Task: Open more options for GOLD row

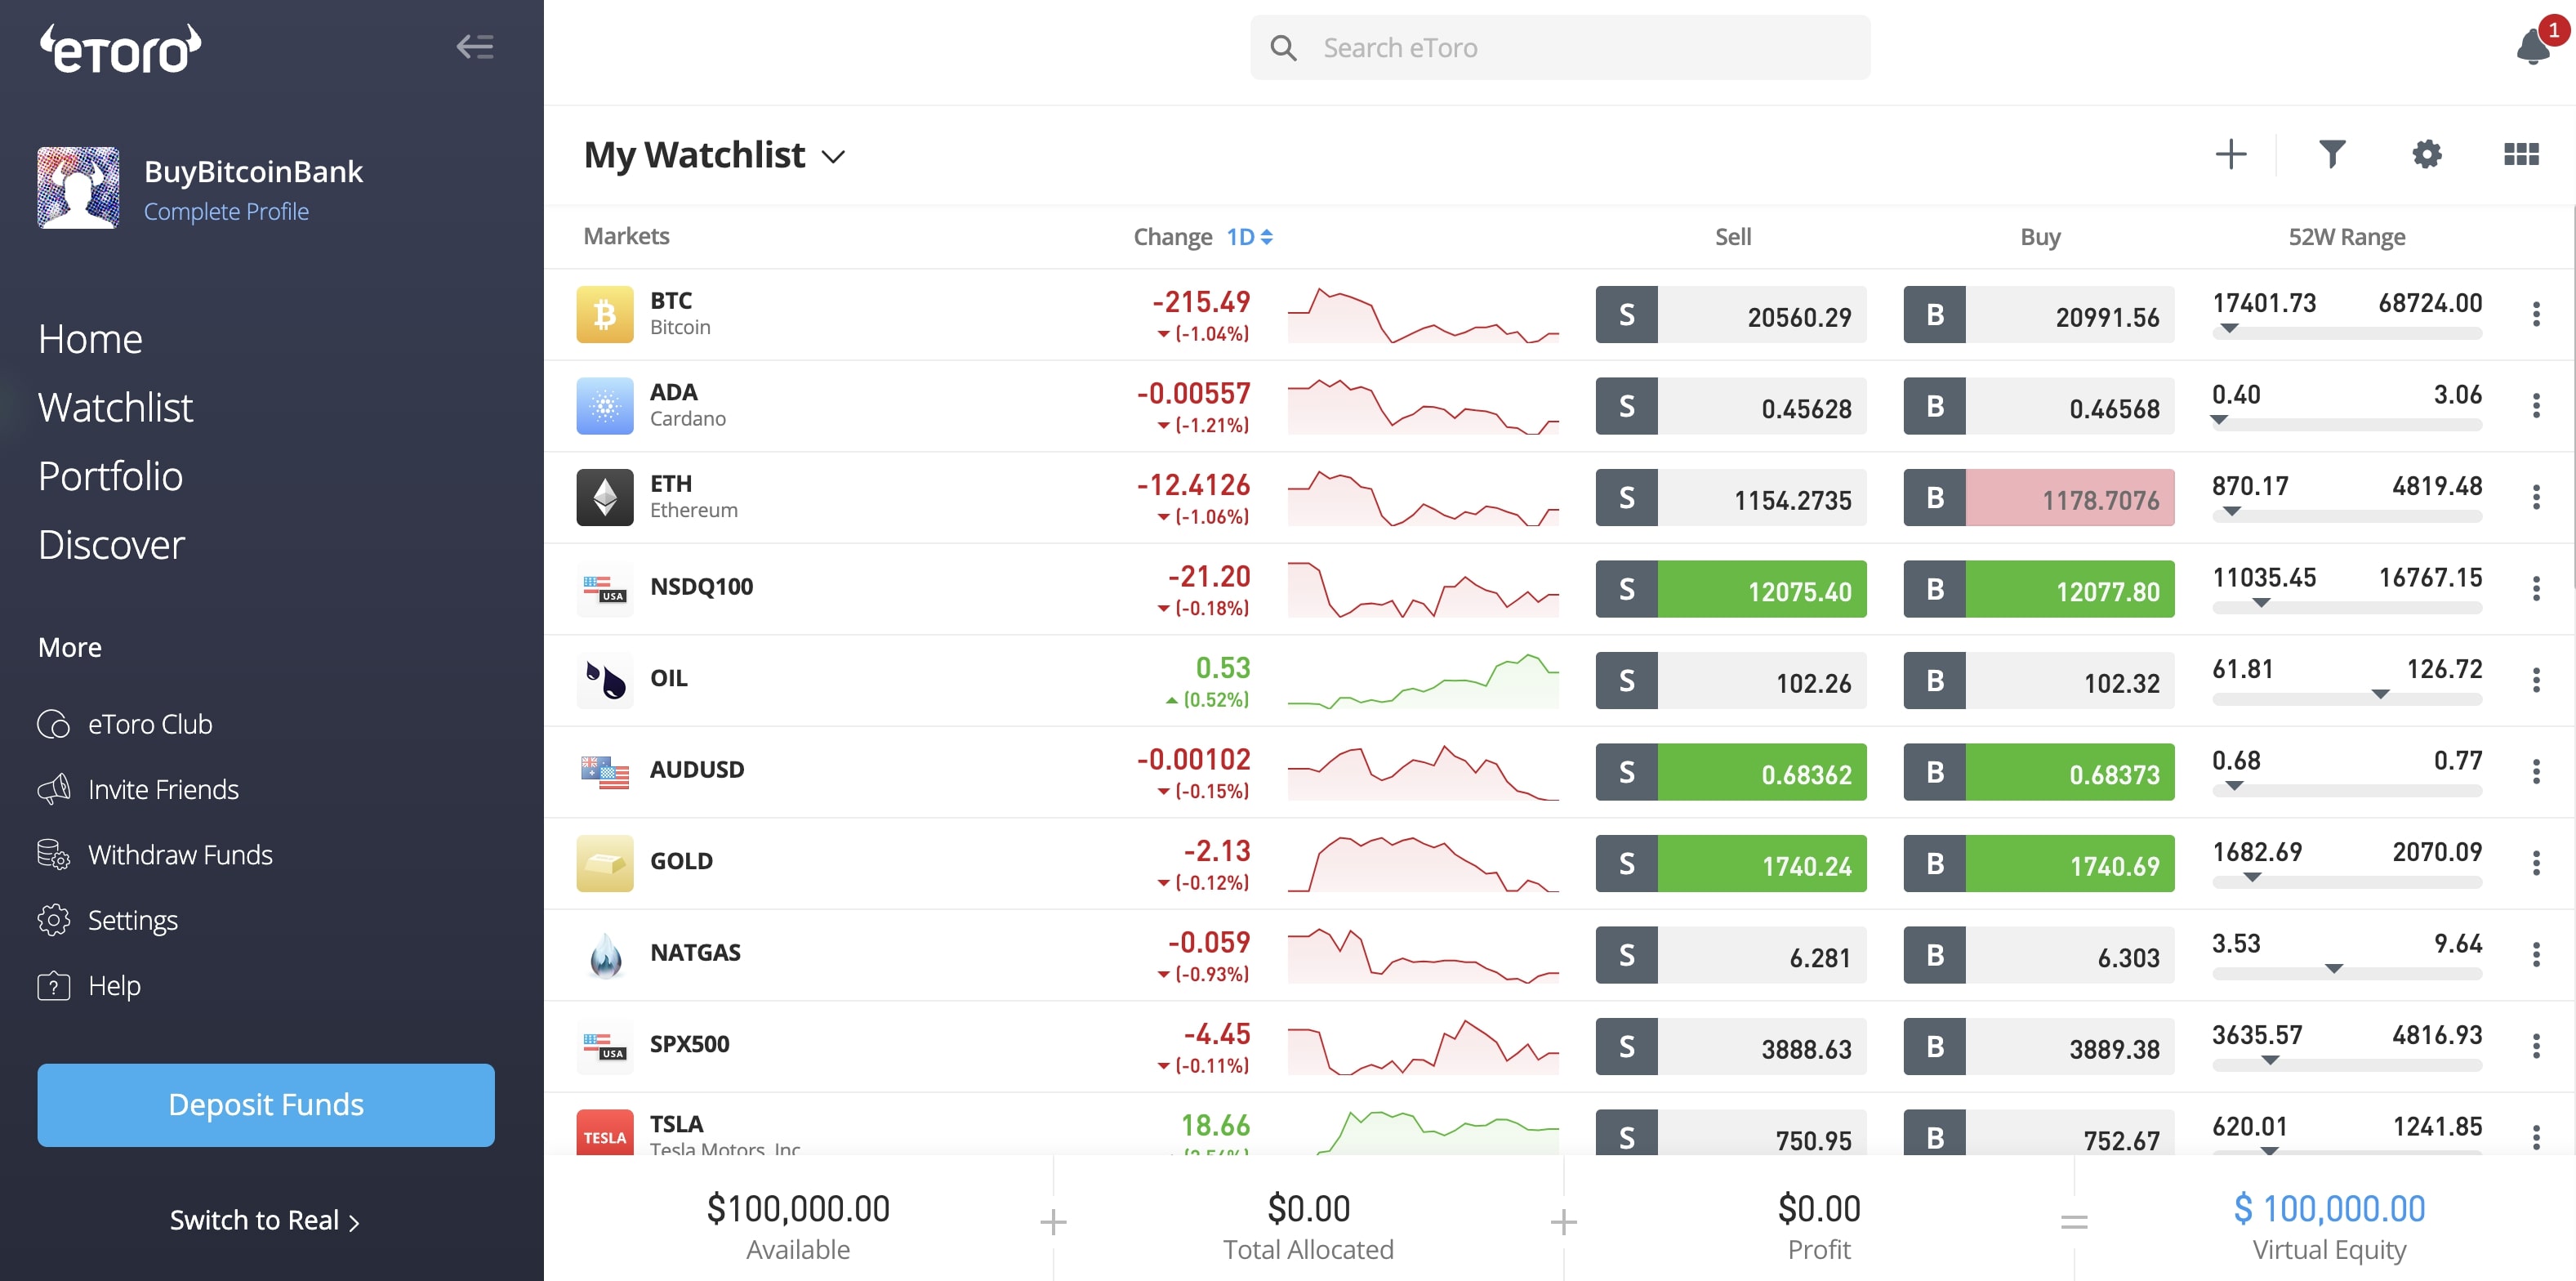Action: point(2536,863)
